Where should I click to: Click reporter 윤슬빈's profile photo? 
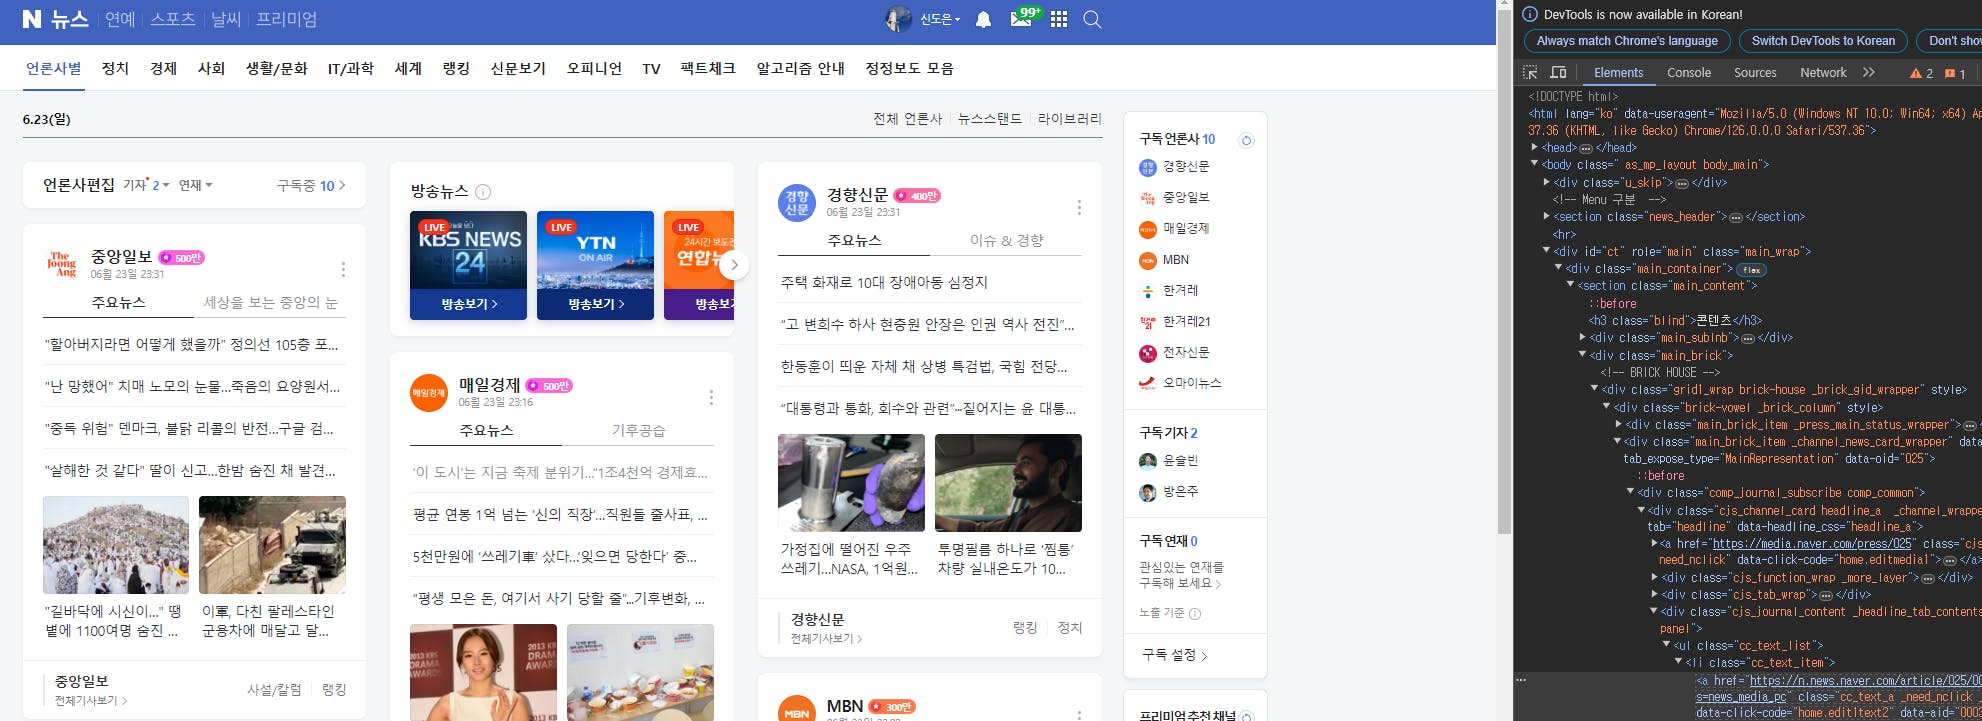pos(1148,461)
